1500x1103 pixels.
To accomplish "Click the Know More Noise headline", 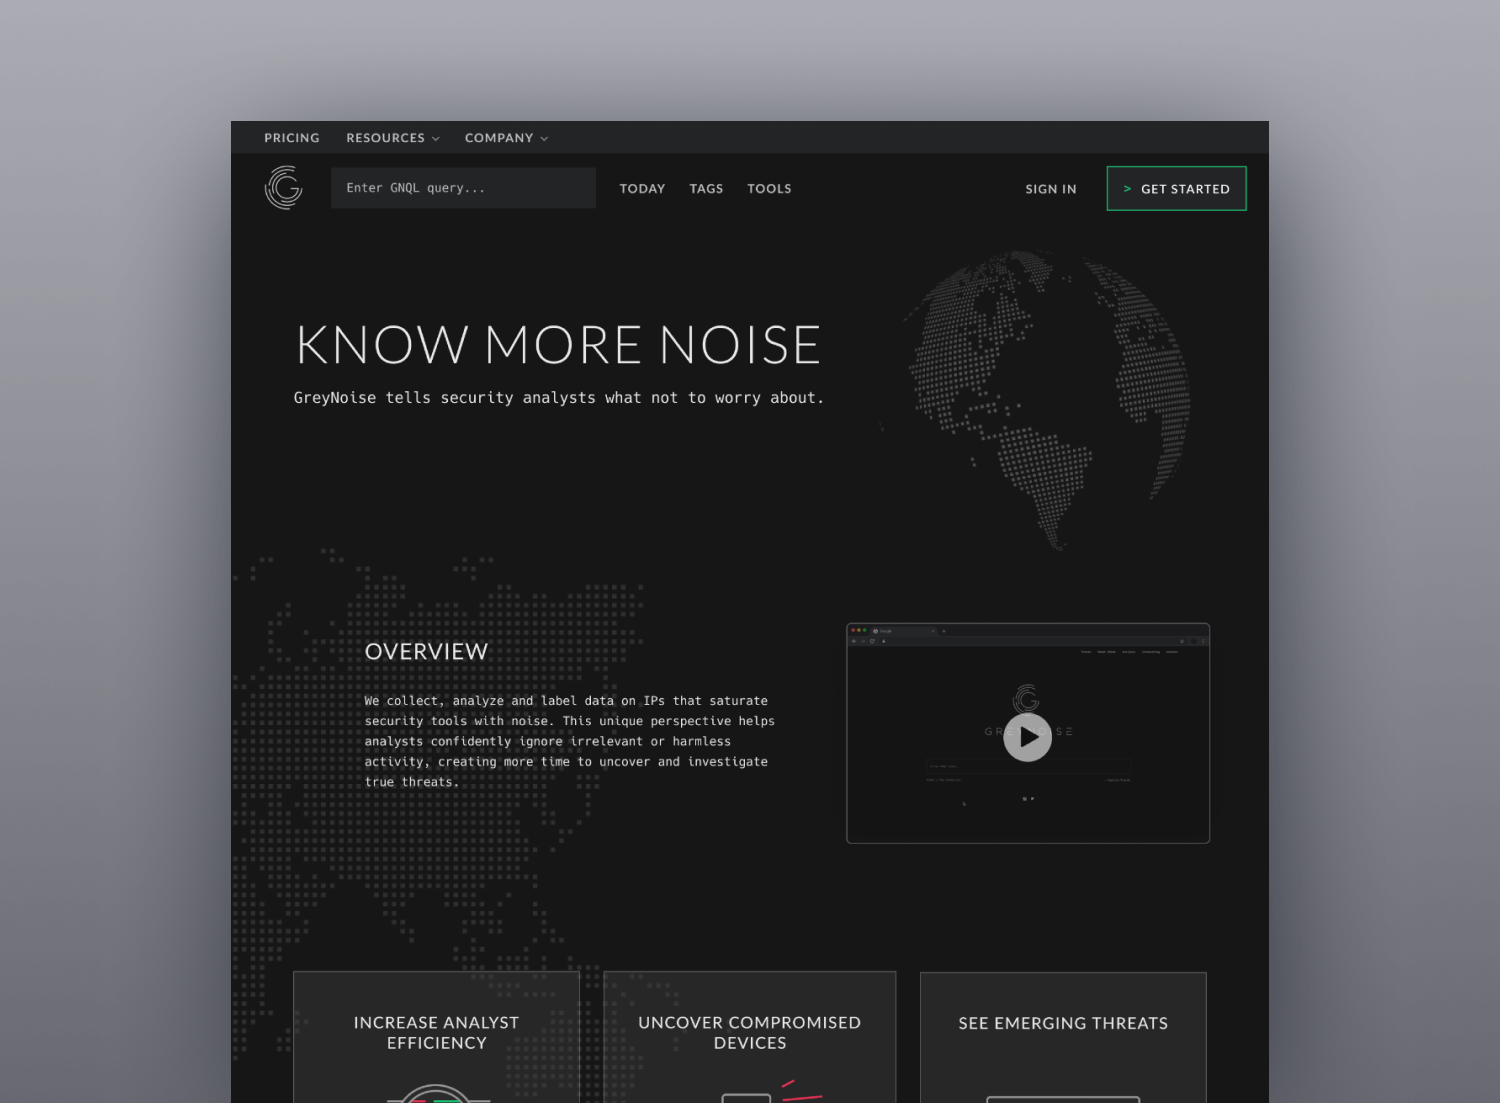I will tap(558, 345).
